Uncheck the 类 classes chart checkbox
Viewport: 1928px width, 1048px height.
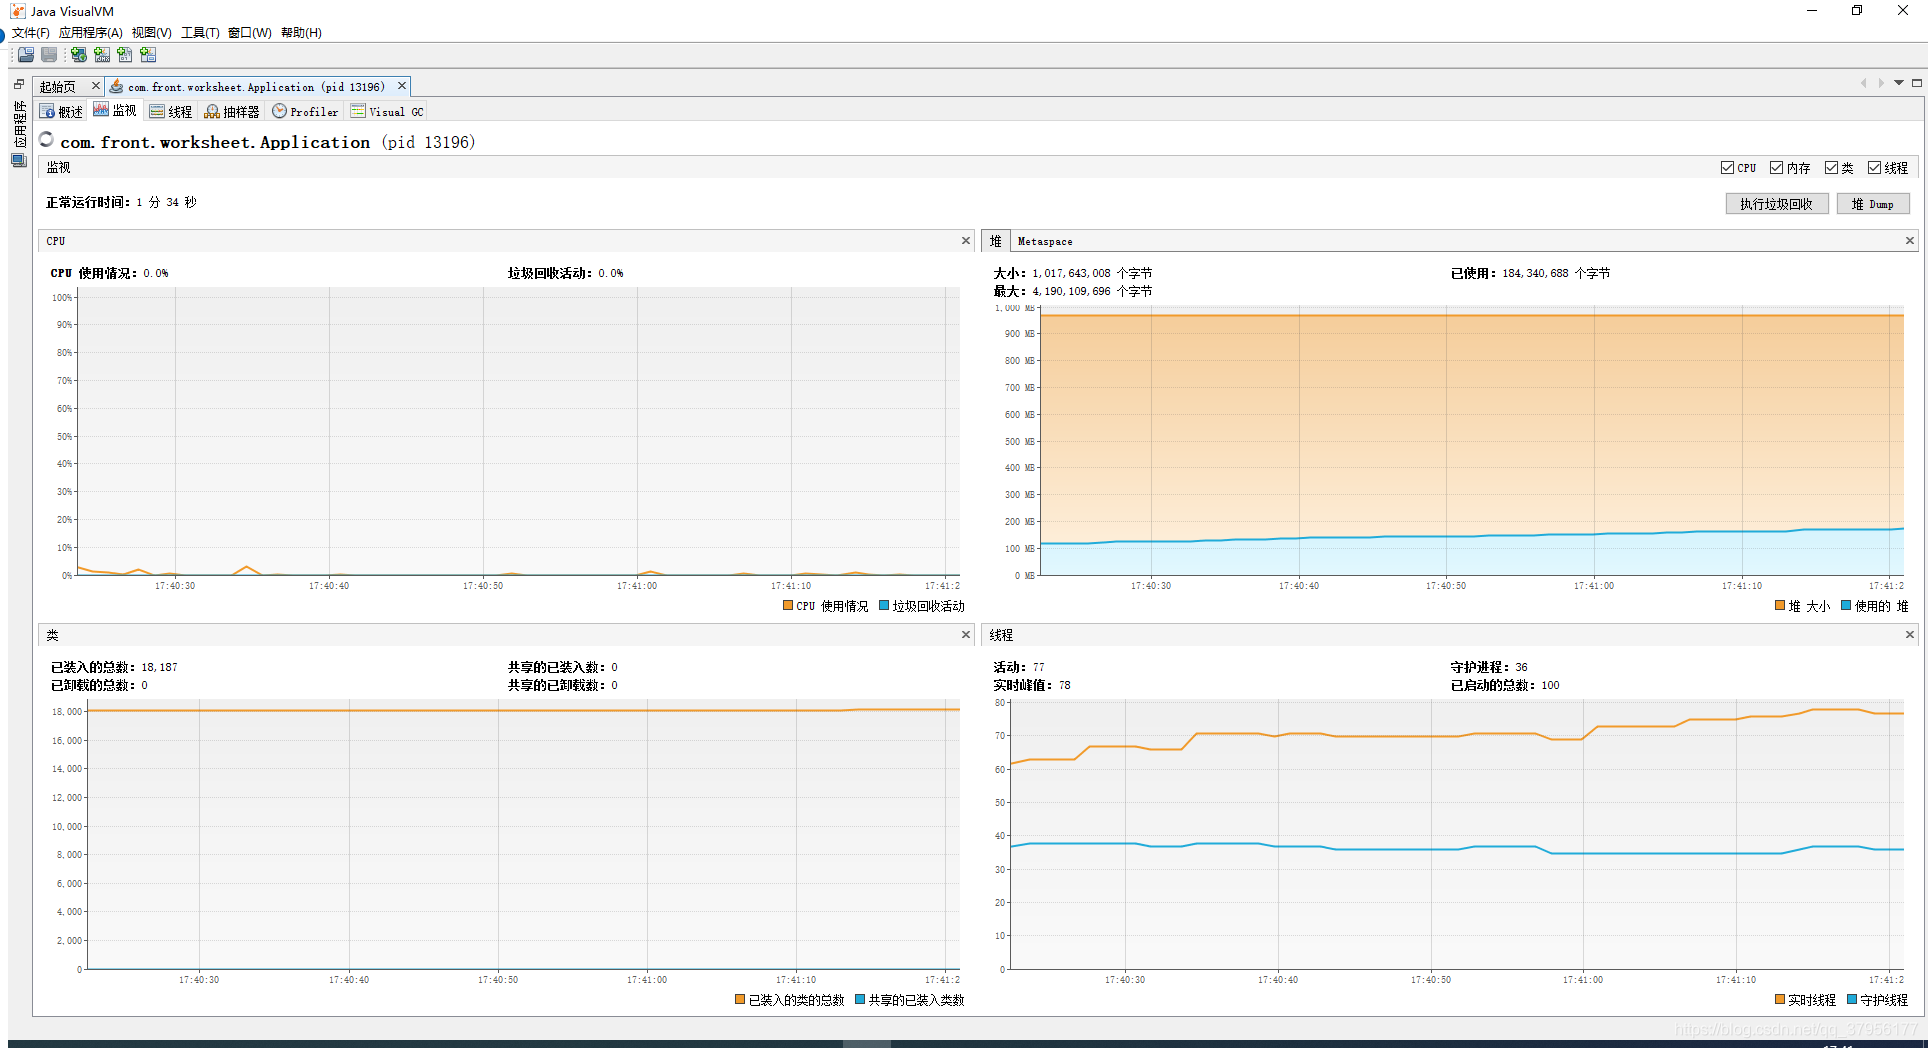coord(1831,168)
